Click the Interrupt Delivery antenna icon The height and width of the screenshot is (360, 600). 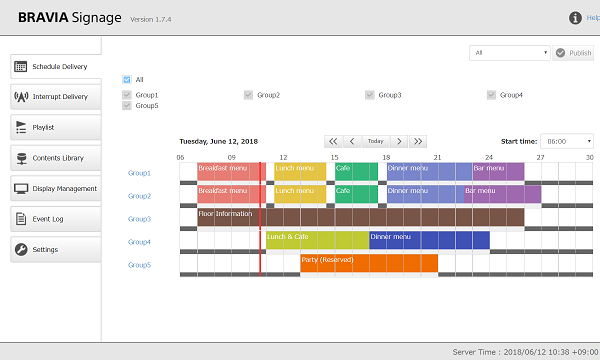tap(21, 97)
